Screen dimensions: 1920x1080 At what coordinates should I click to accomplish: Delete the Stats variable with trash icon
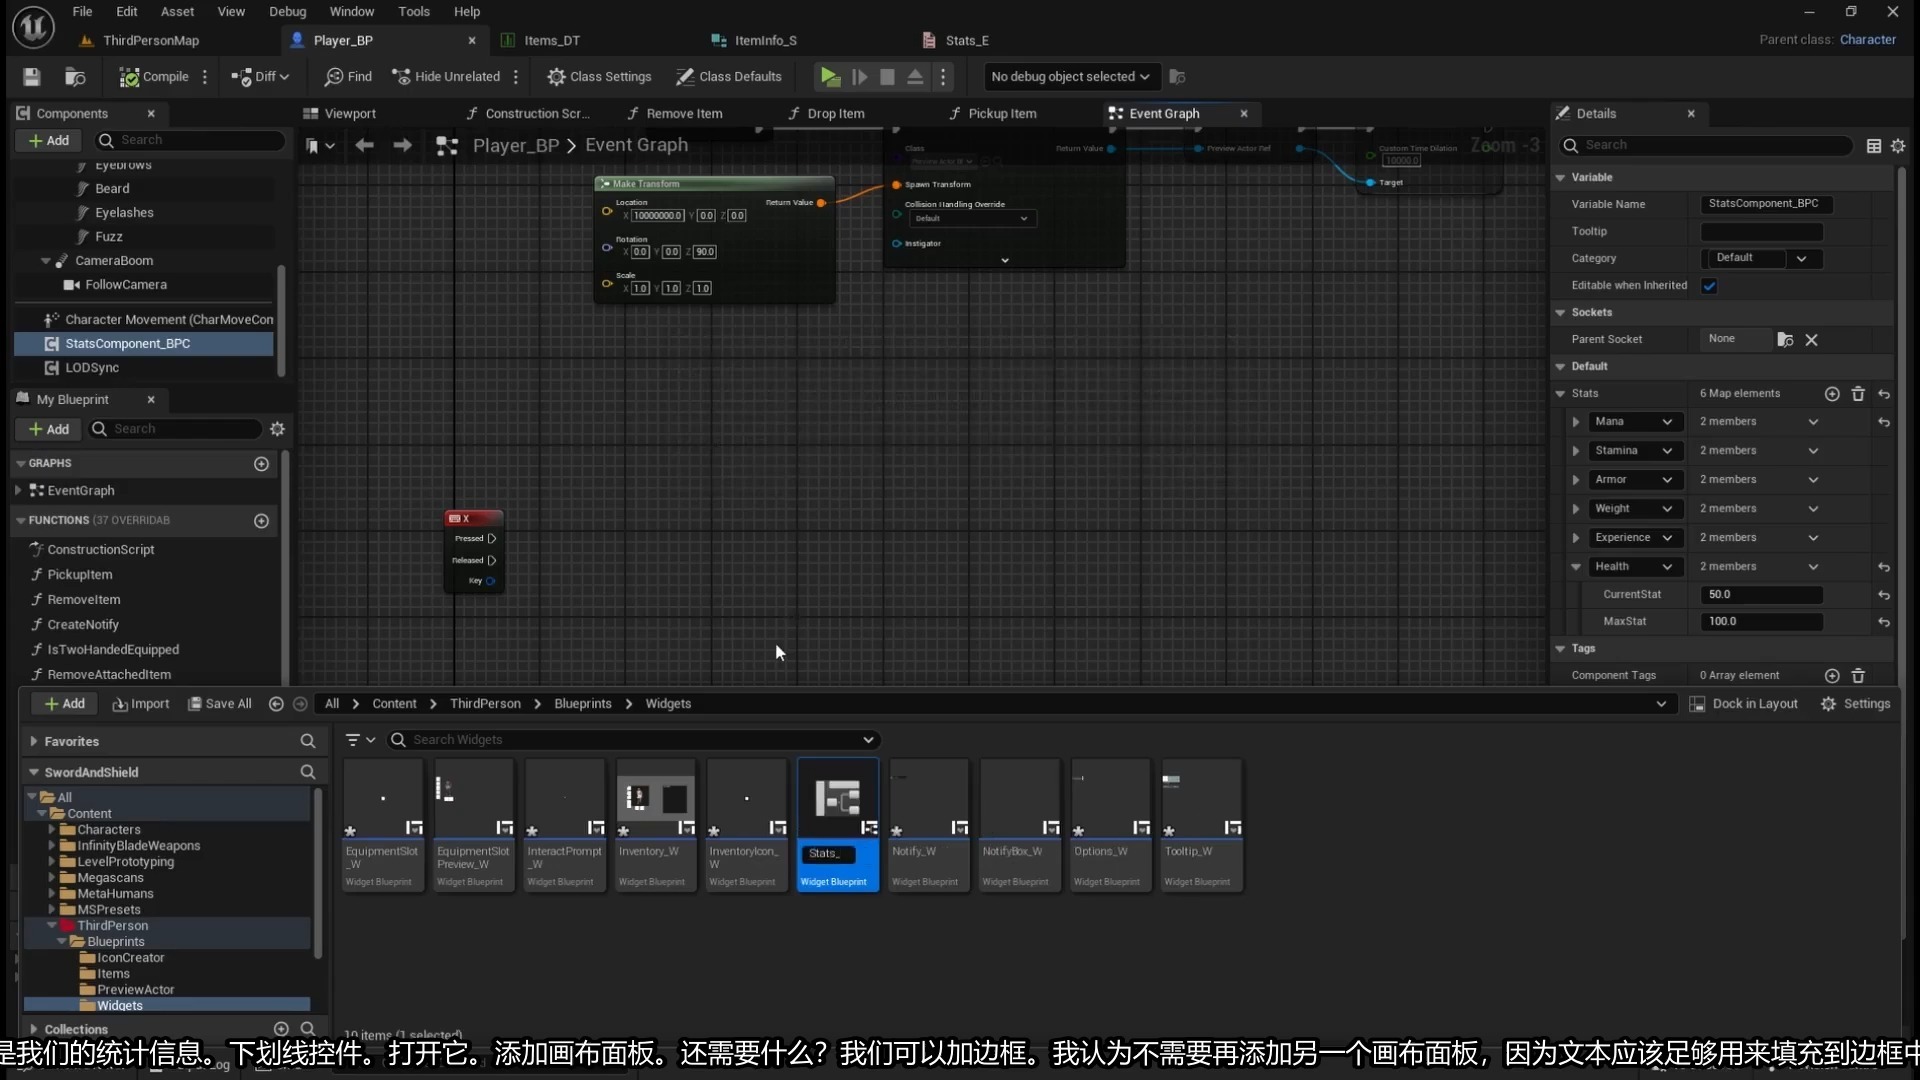click(x=1858, y=393)
